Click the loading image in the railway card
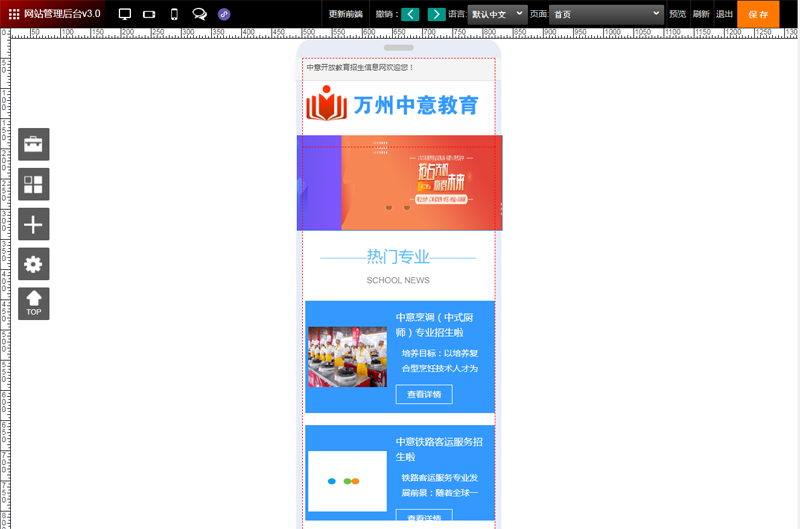This screenshot has height=529, width=800. 347,481
